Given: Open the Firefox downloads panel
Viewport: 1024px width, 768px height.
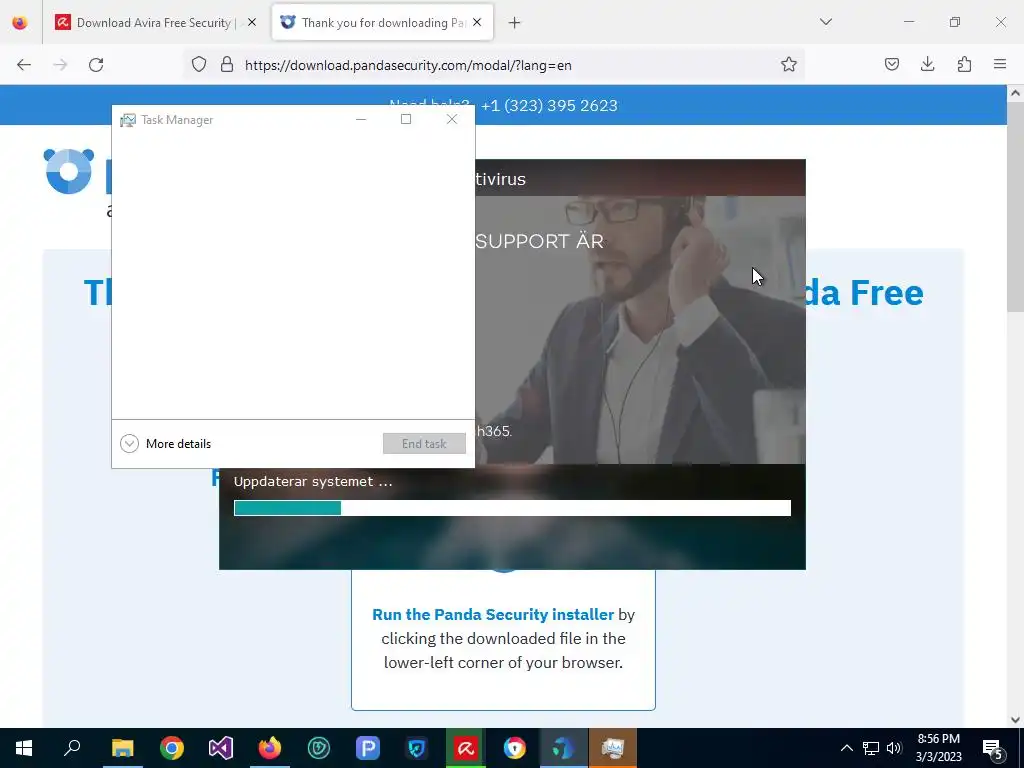Looking at the screenshot, I should pyautogui.click(x=927, y=64).
